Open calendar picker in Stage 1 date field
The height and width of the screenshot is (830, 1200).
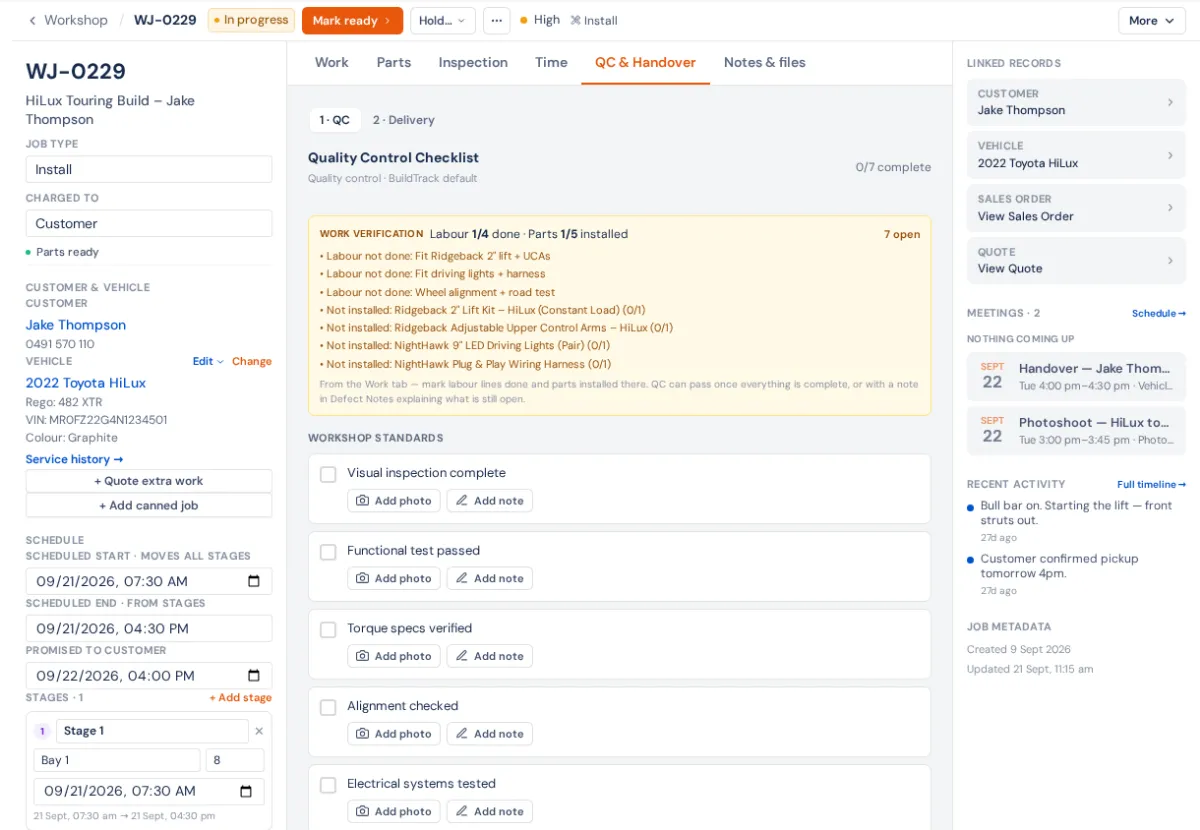point(246,792)
